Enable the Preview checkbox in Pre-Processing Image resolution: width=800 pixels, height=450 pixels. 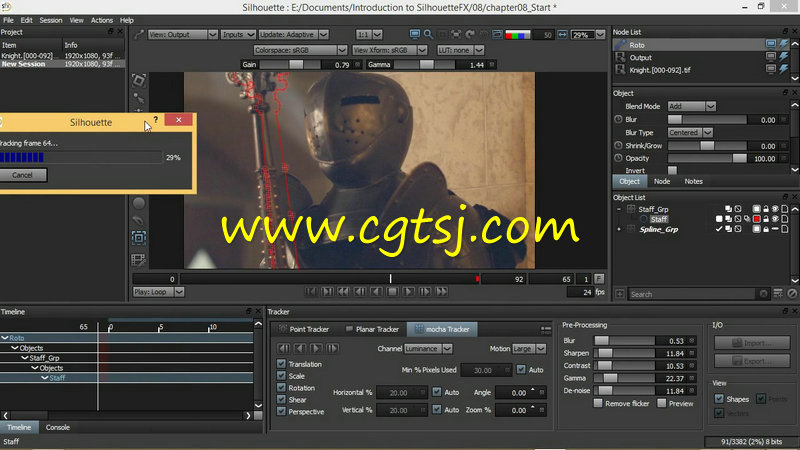click(662, 403)
